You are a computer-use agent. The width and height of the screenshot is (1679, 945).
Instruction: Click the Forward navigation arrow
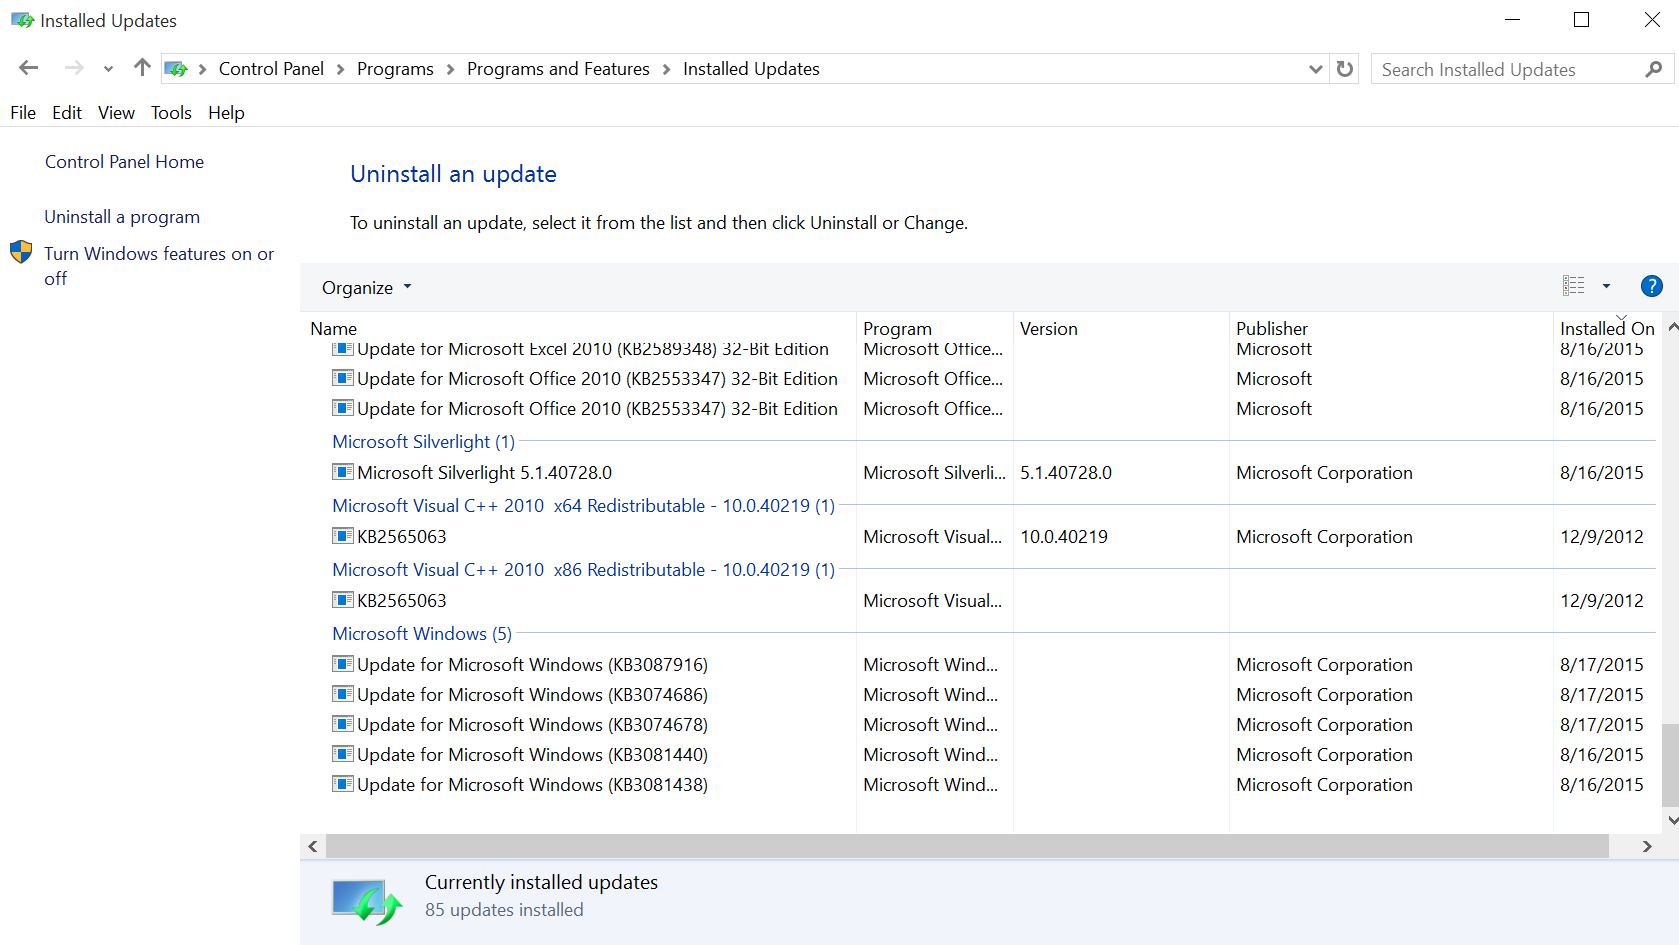tap(74, 68)
